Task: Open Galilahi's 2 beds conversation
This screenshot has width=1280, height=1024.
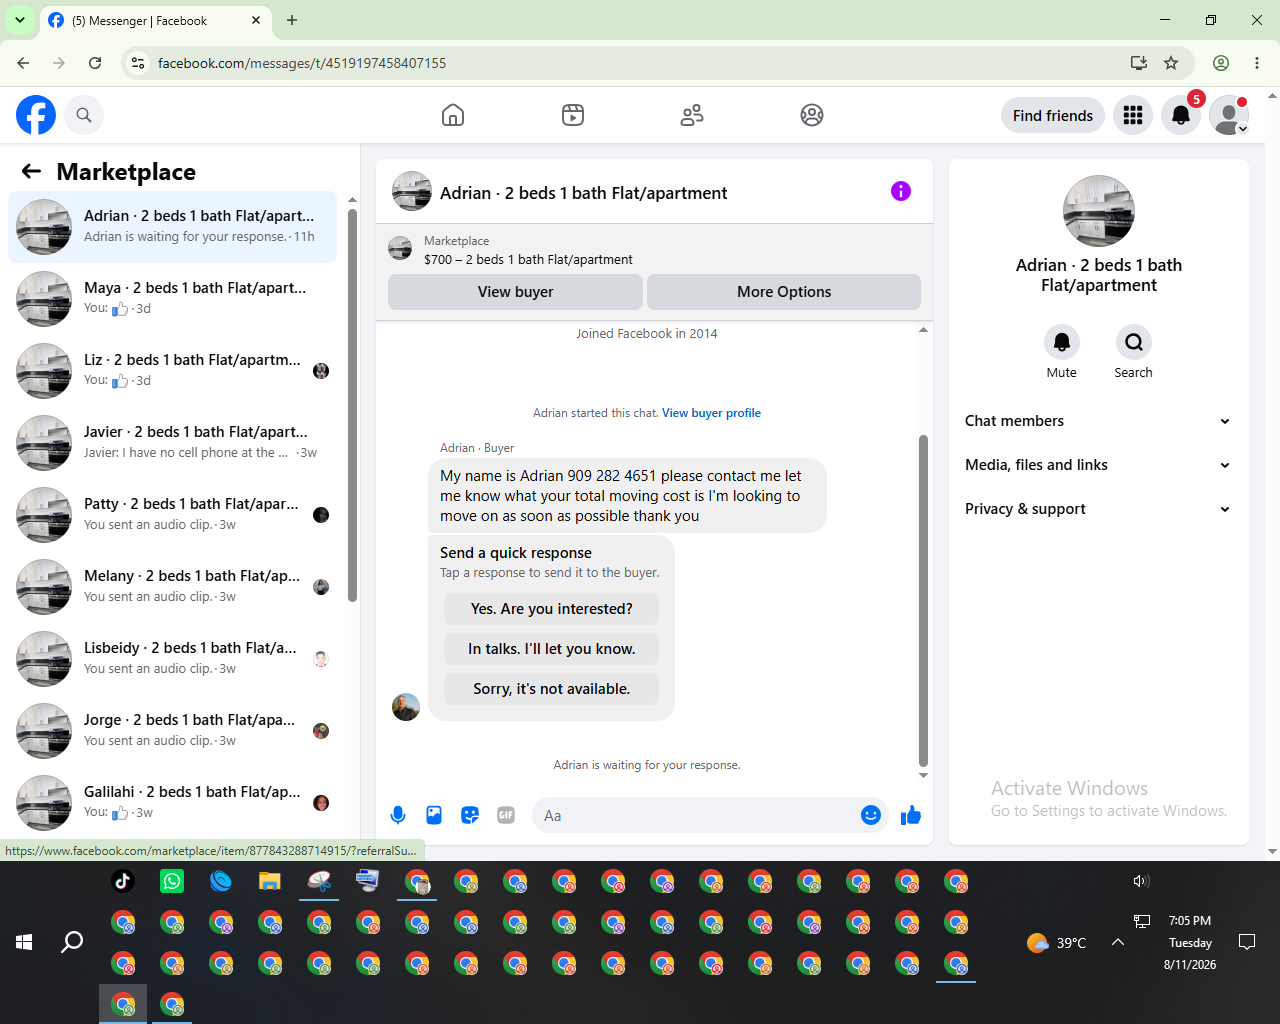Action: [x=172, y=803]
